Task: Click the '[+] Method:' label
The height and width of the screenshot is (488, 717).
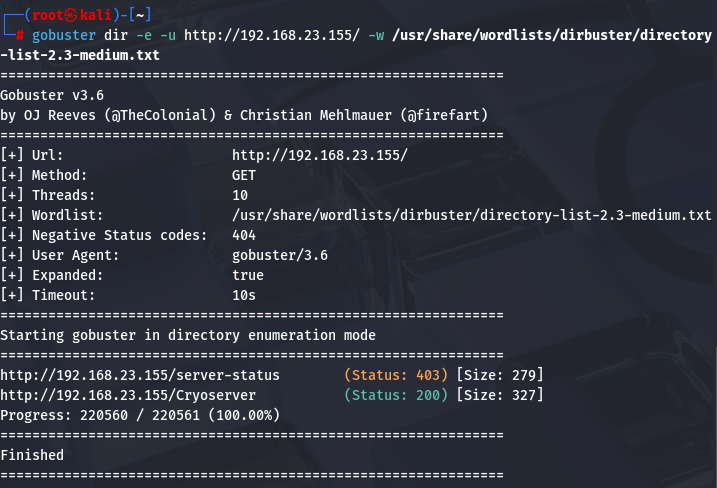Action: 43,175
